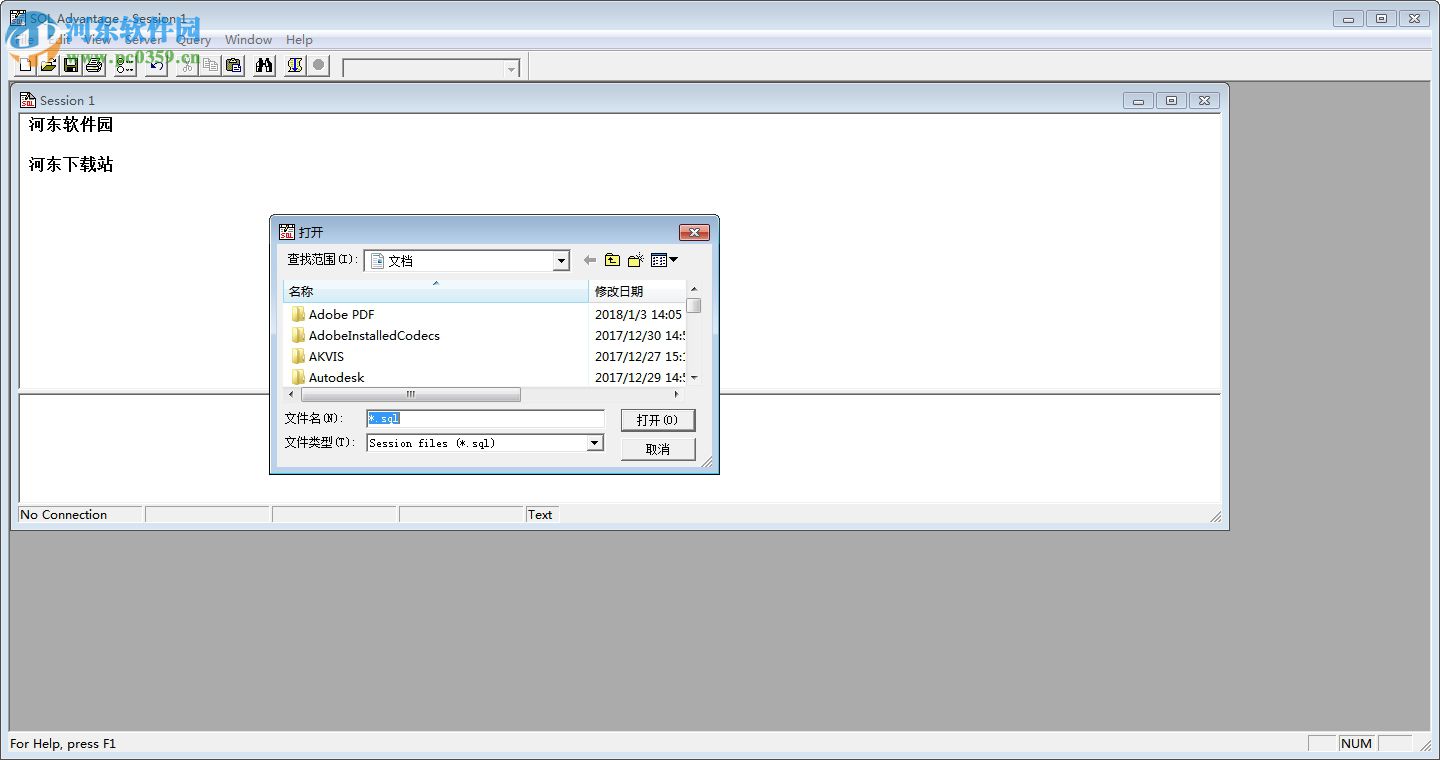This screenshot has height=760, width=1440.
Task: Create a new folder in the Open dialog
Action: (636, 260)
